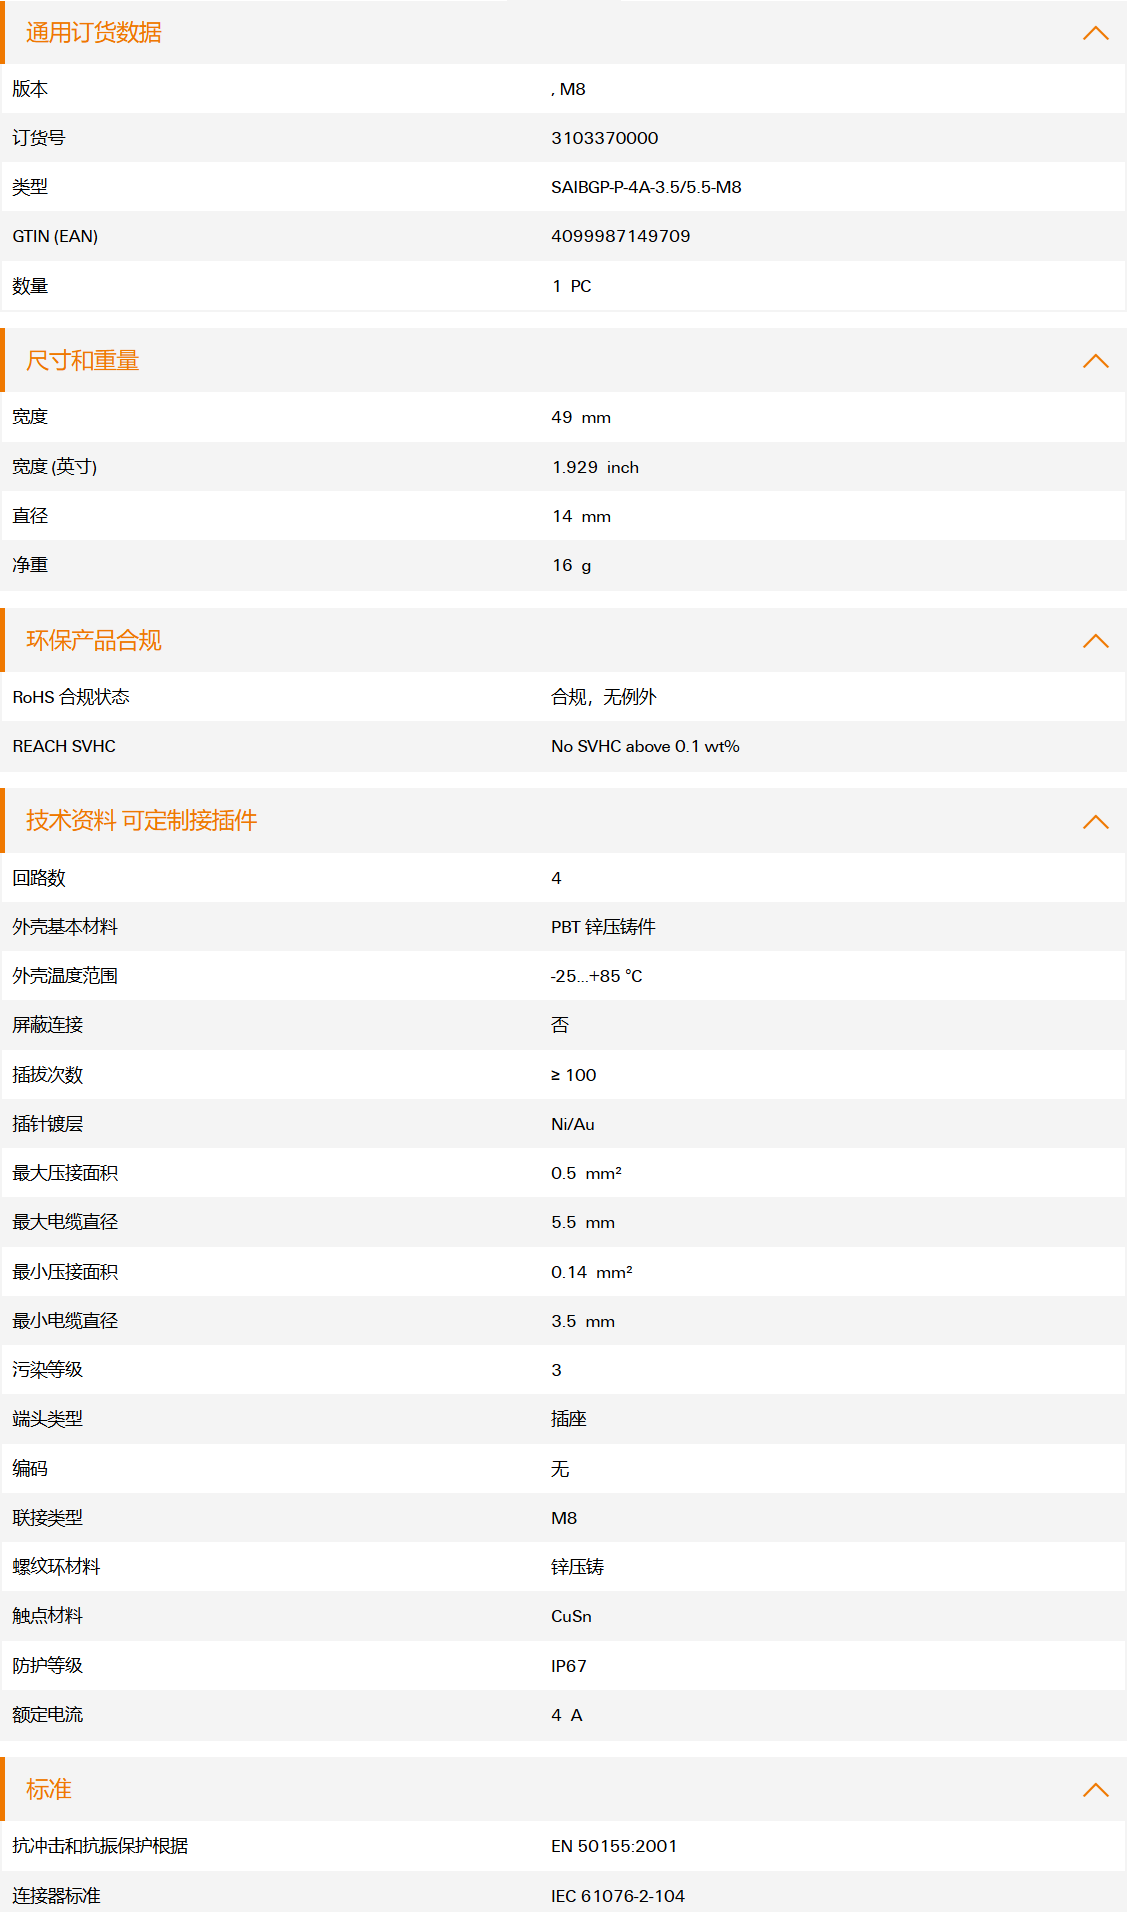This screenshot has height=1912, width=1127.
Task: Click connector standard IEC 61076-2-104
Action: pyautogui.click(x=618, y=1896)
